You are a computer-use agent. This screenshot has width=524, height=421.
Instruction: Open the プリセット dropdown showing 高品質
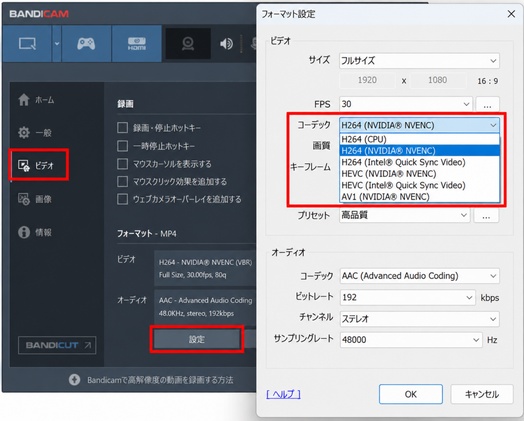tap(404, 215)
